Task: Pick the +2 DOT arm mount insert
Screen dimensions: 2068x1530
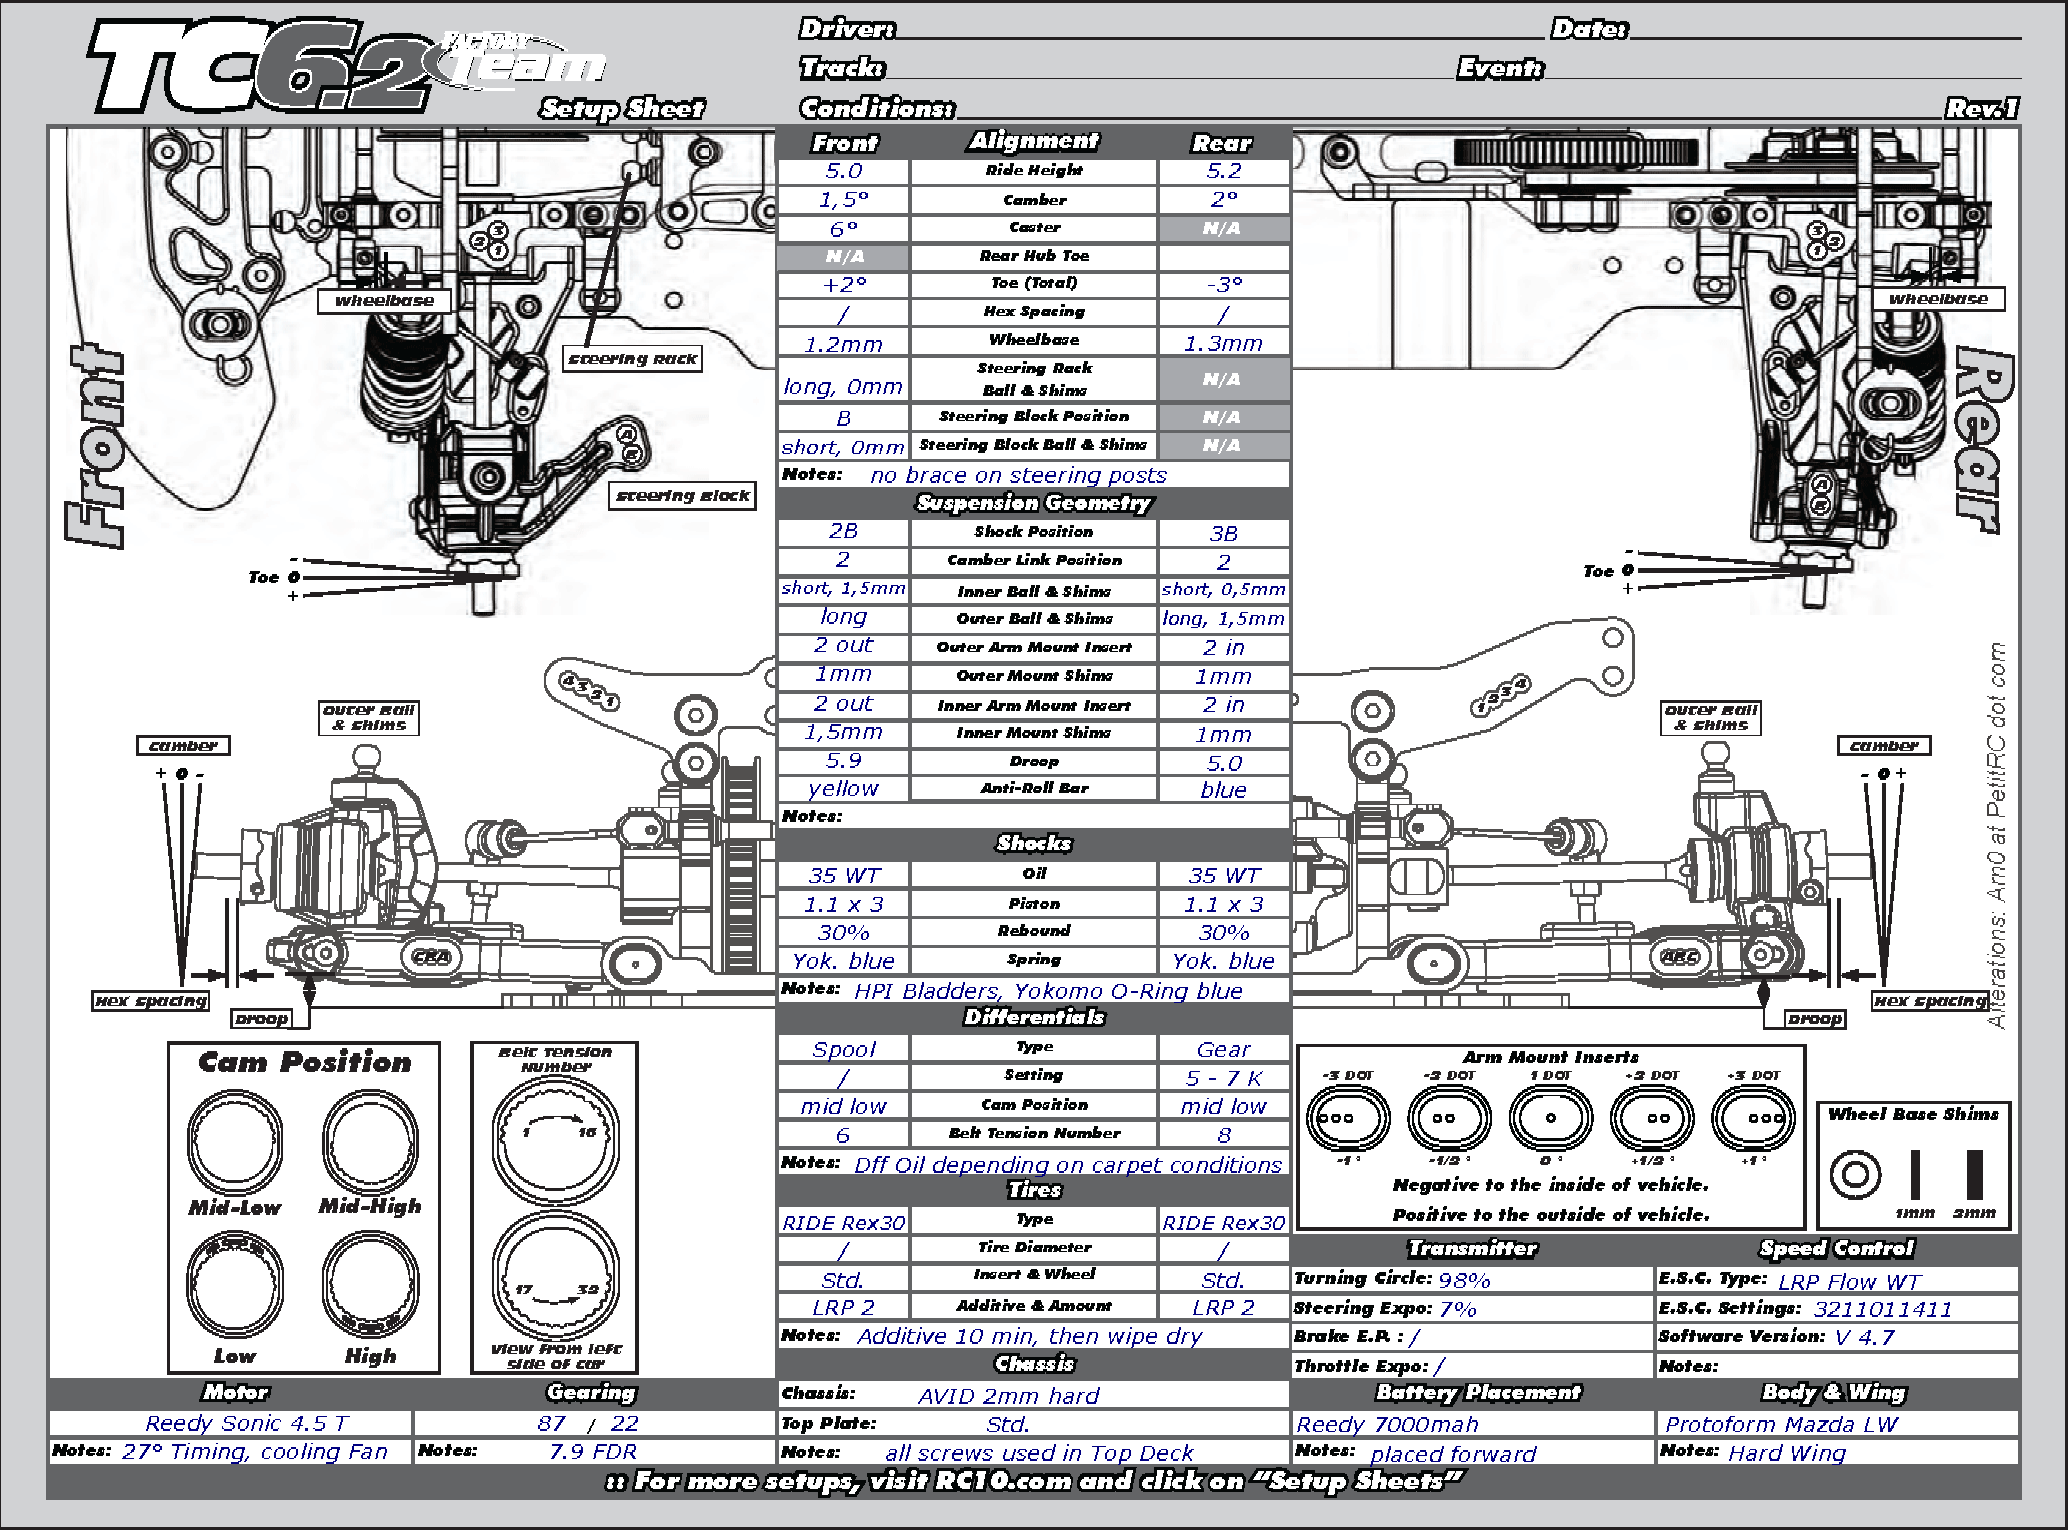Action: 1652,1118
